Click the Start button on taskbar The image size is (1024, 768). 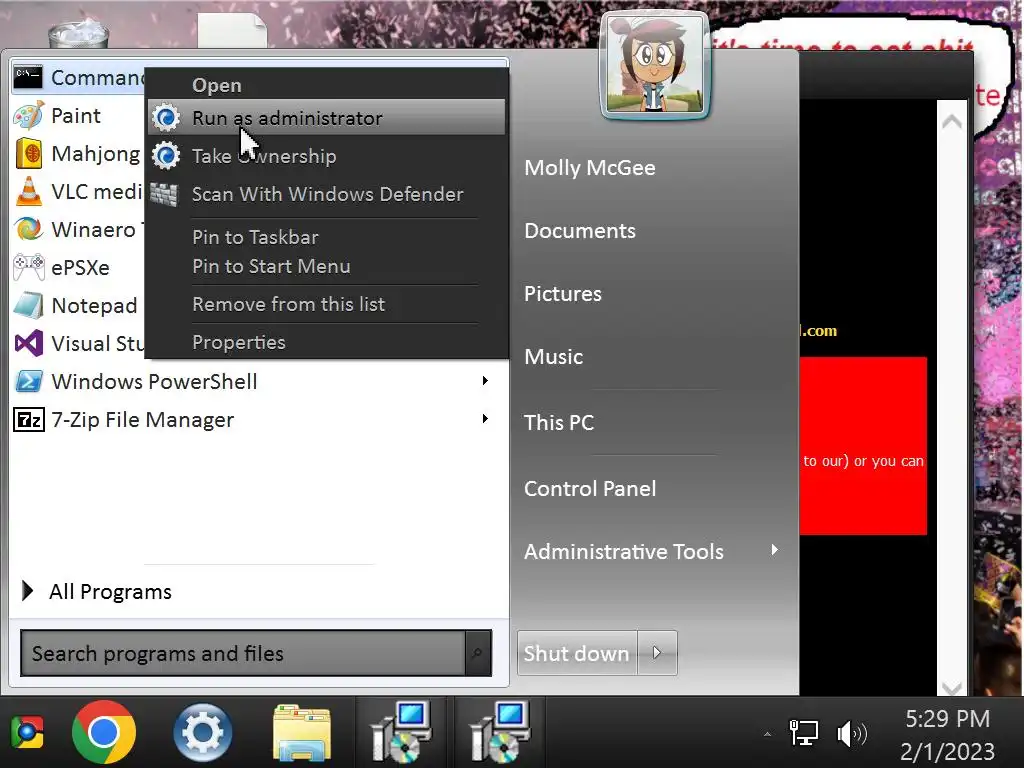pos(27,732)
